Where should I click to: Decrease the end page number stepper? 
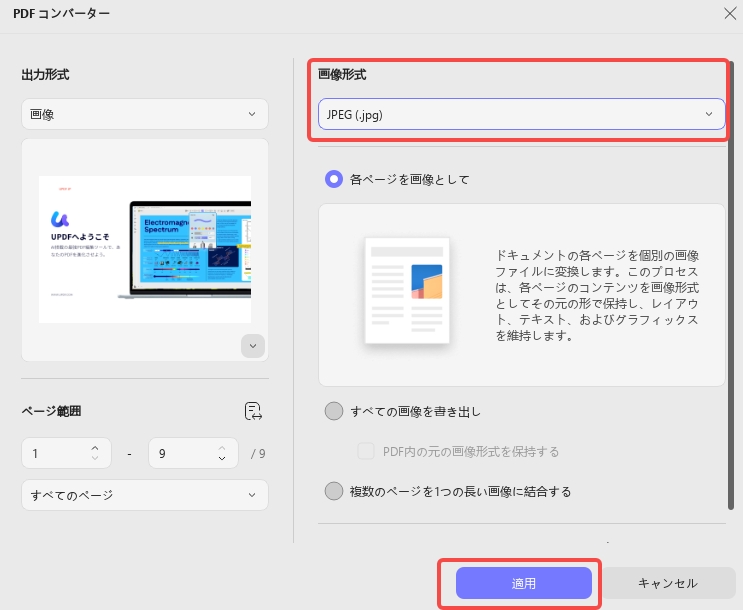point(222,458)
